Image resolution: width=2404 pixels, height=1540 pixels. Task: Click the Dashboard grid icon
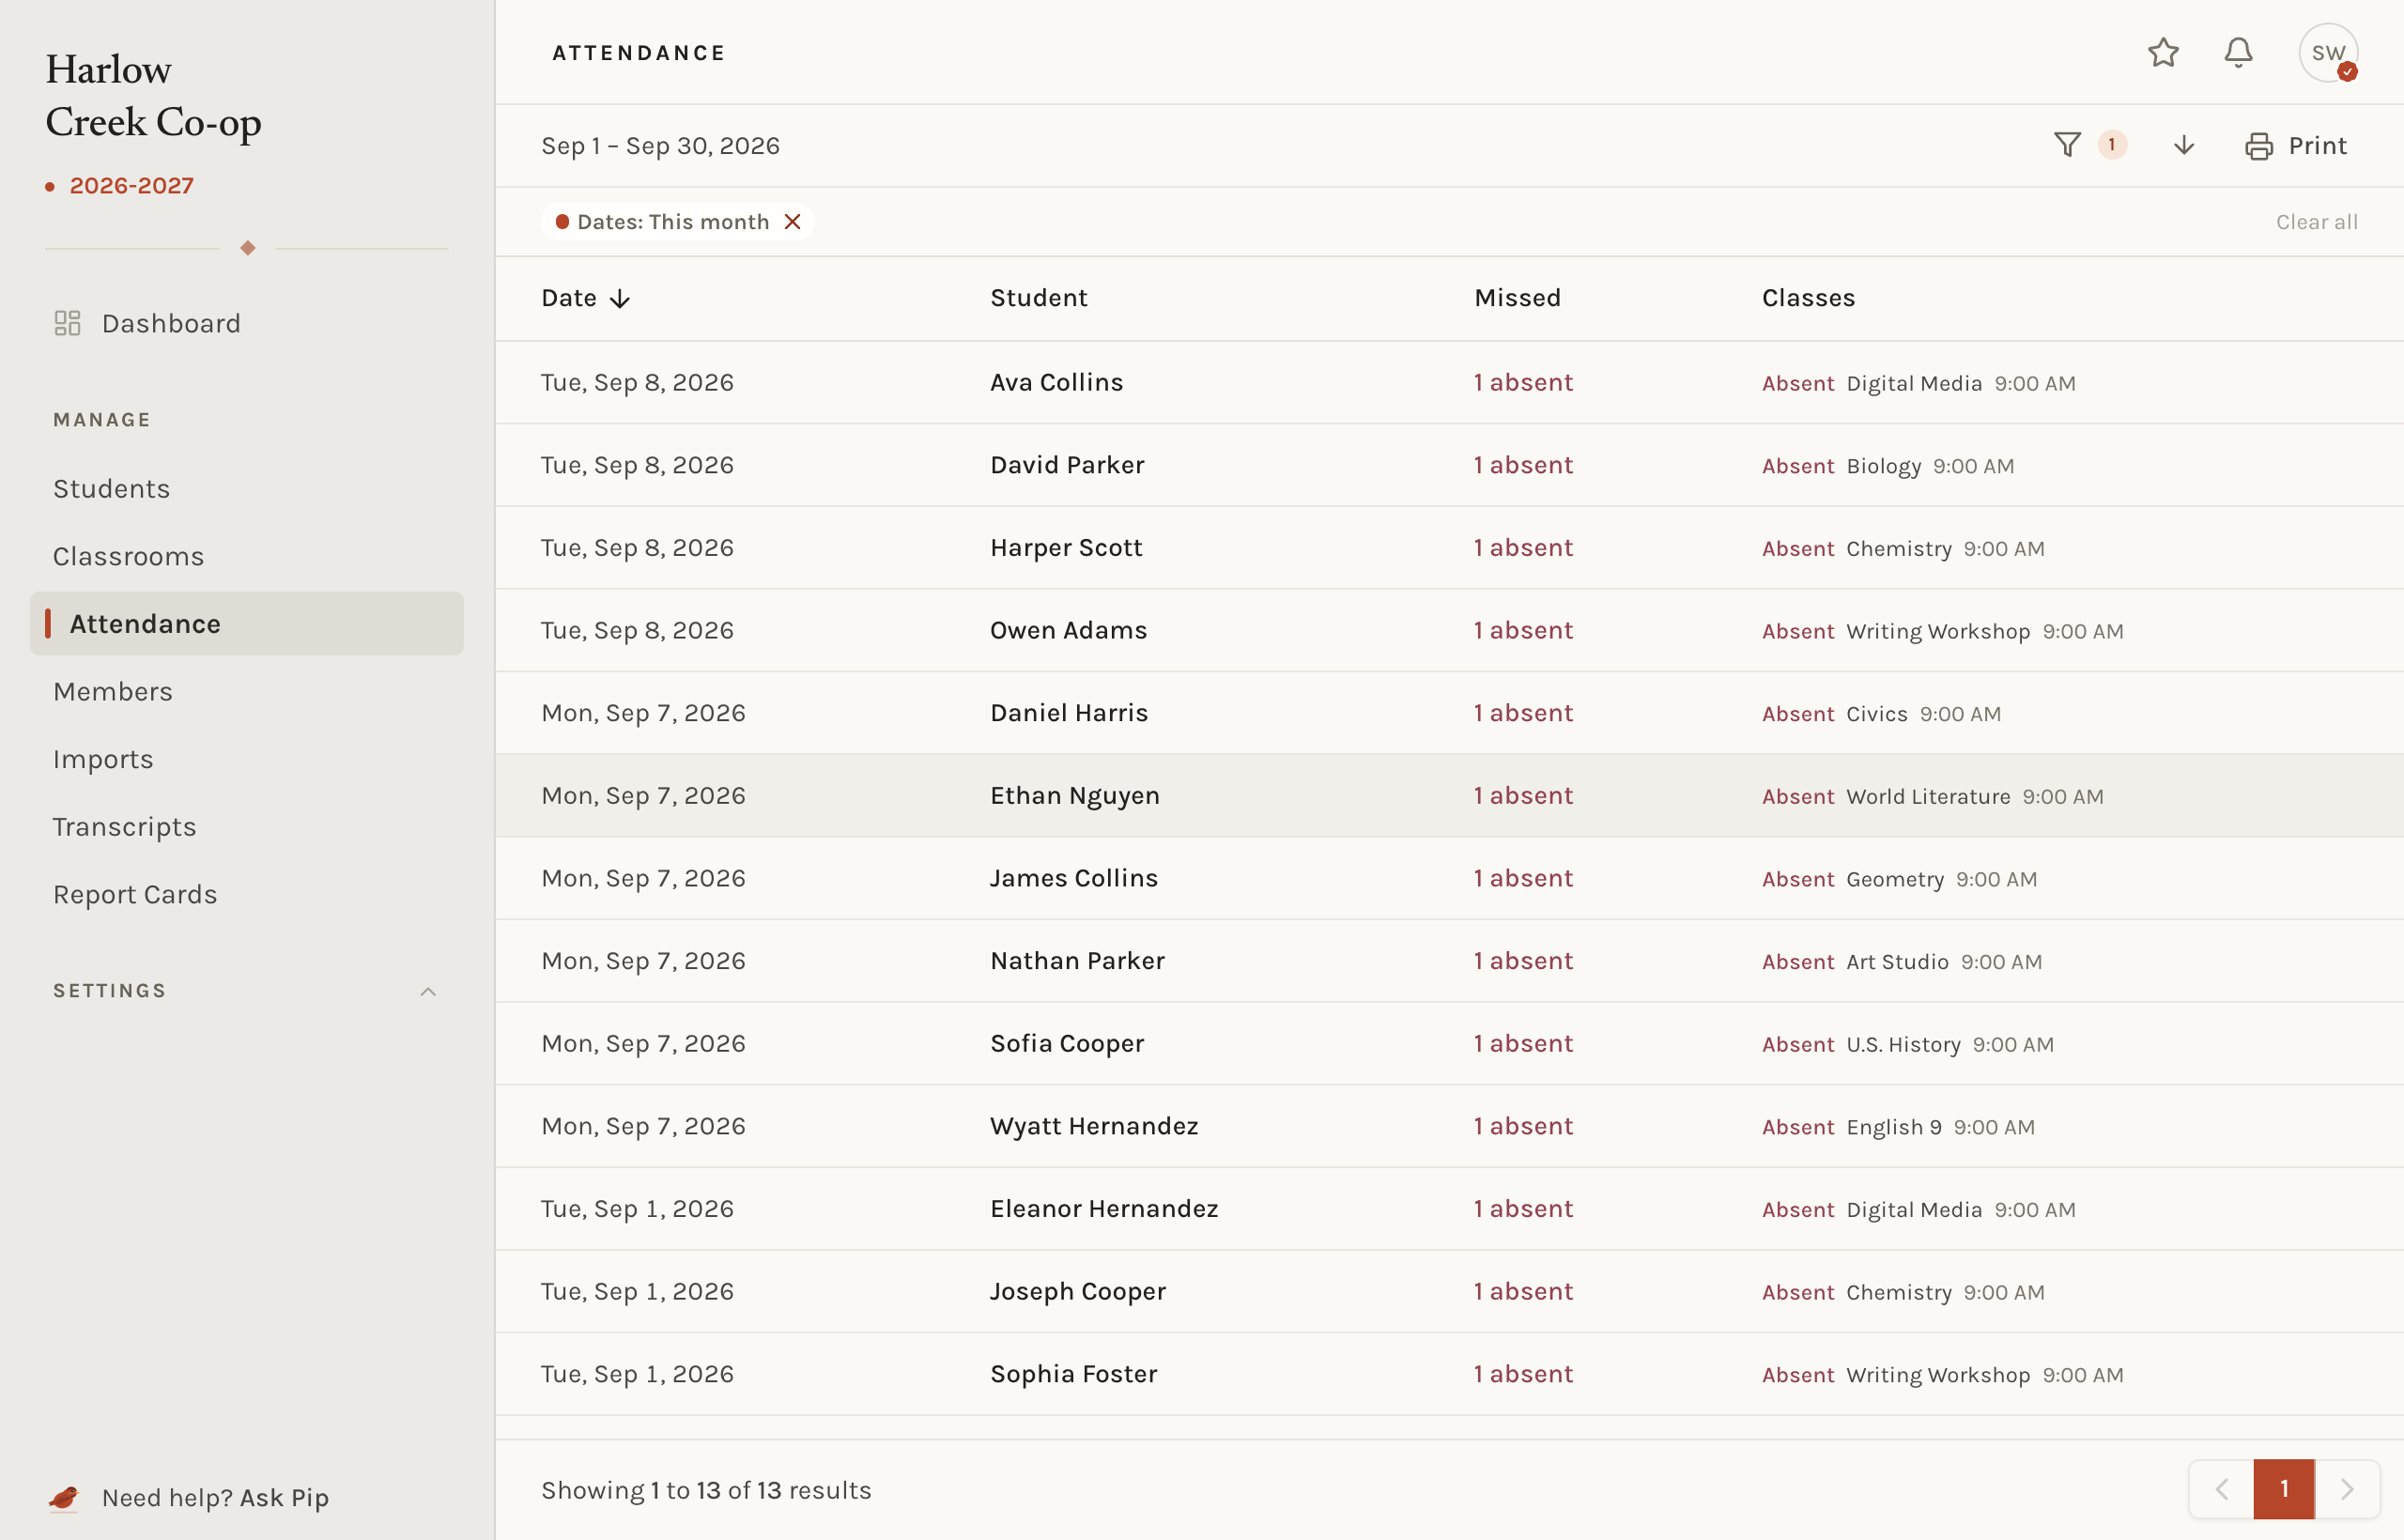pos(67,323)
